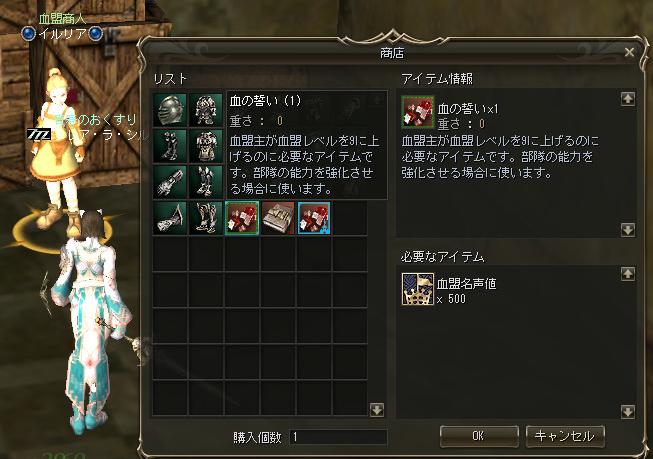Select the blue-bordered blood item in the list

[314, 218]
